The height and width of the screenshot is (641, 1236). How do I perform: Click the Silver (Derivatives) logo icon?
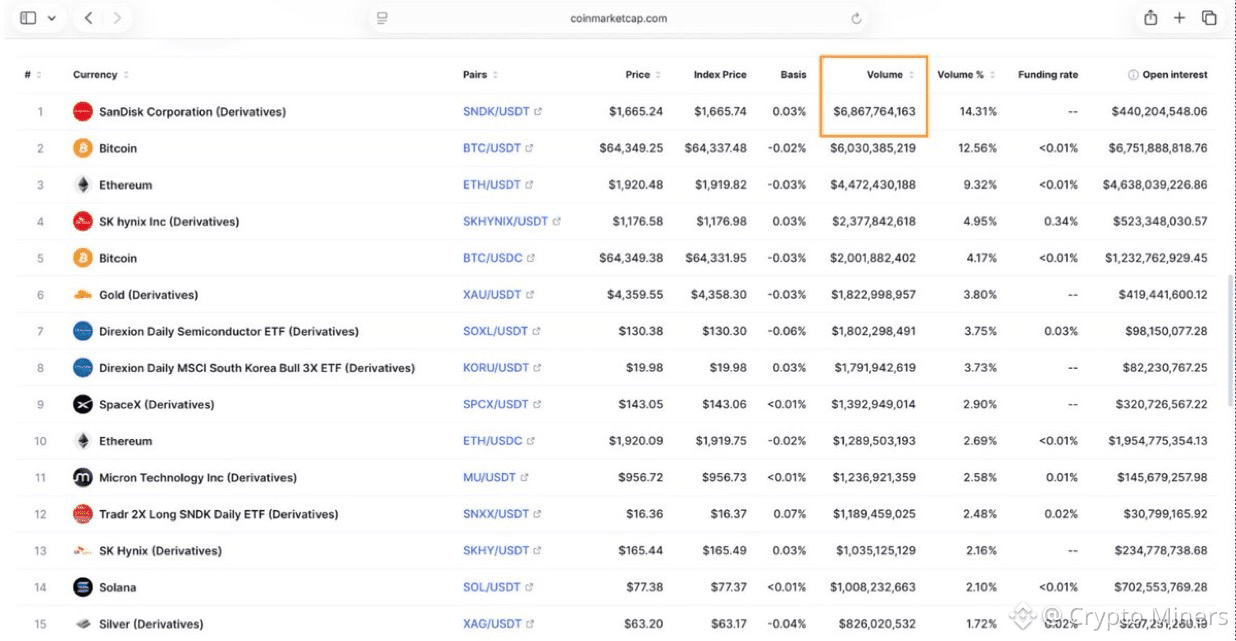coord(83,624)
